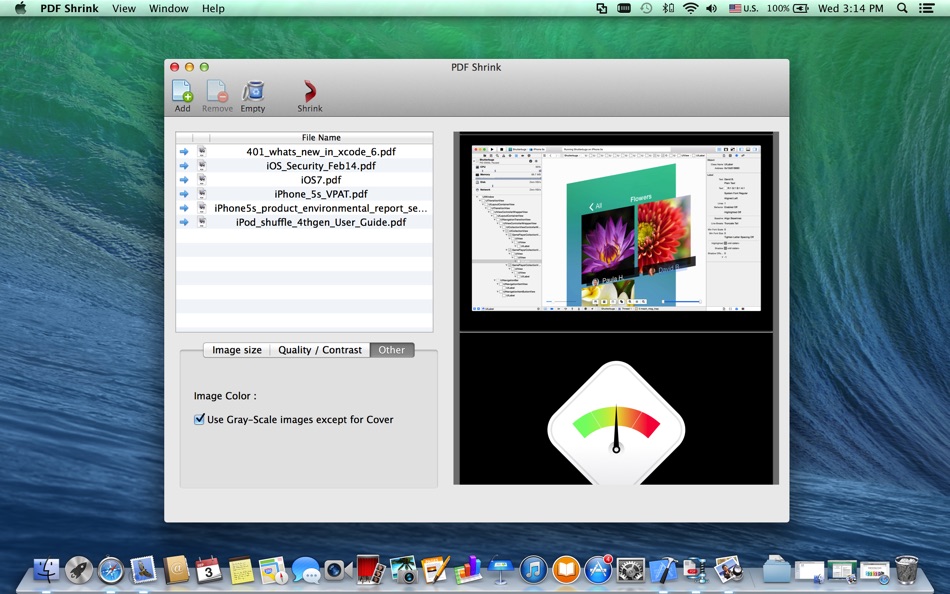Open Photo Booth from the Dock
Screen dimensions: 950x594
[370, 570]
